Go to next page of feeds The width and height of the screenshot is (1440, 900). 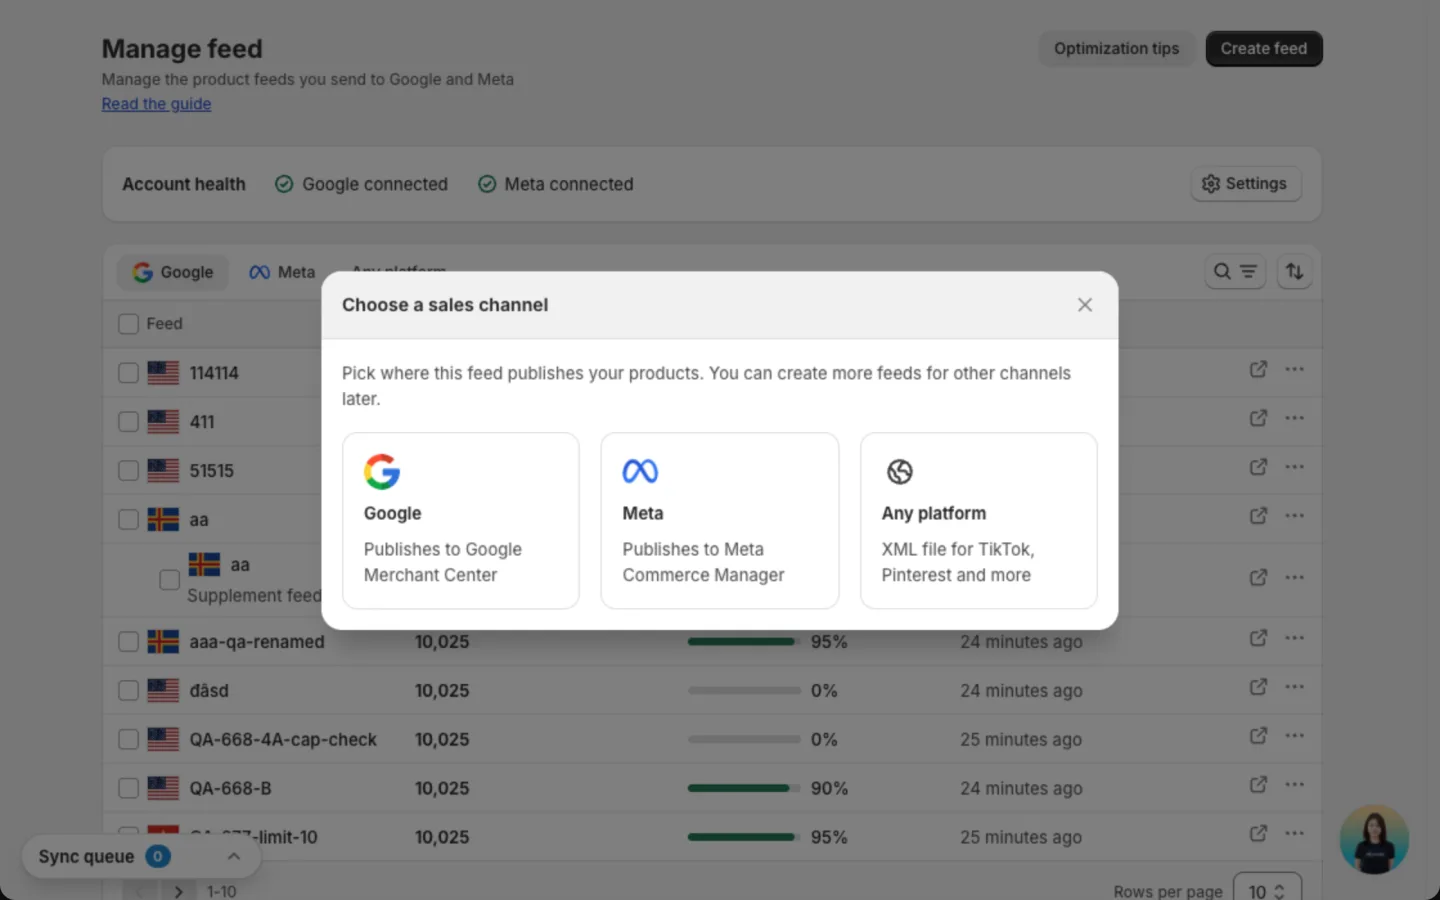178,891
